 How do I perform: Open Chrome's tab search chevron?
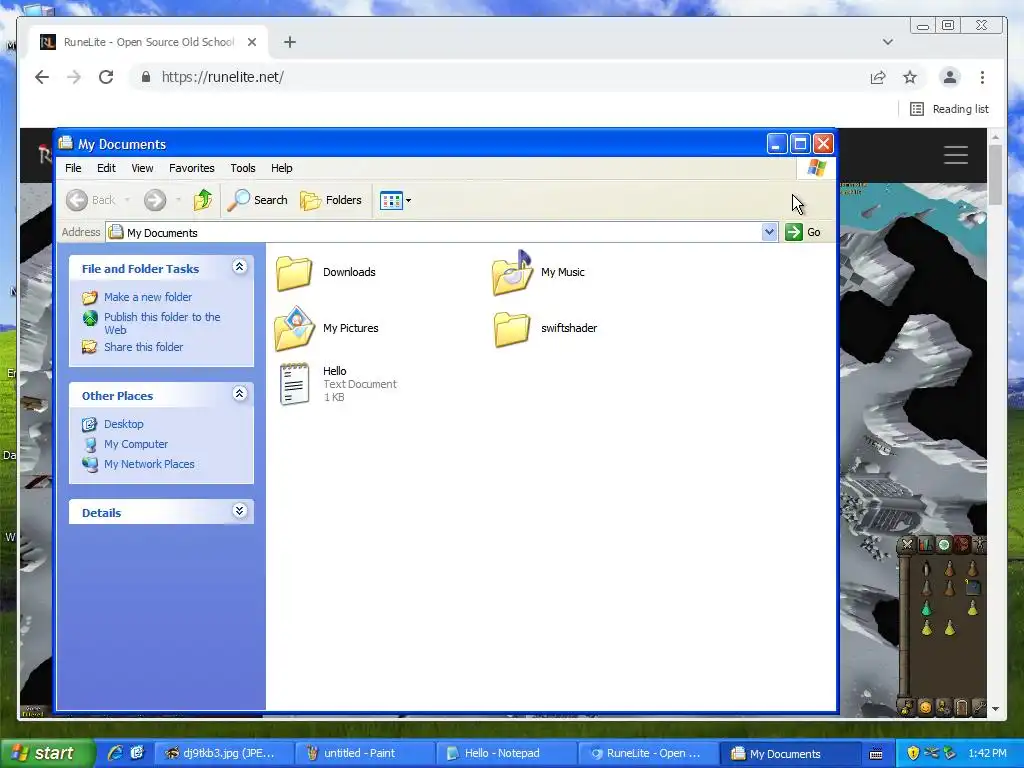click(888, 42)
